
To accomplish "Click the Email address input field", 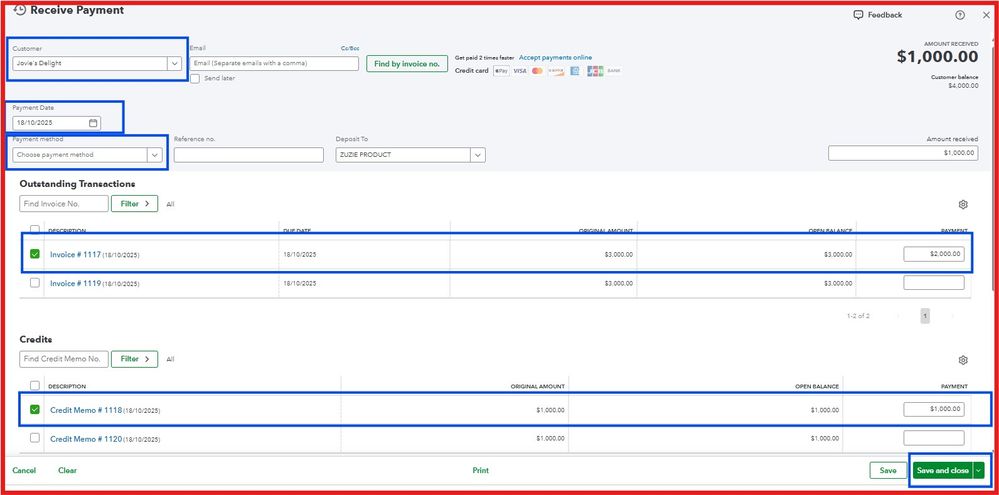I will pyautogui.click(x=274, y=64).
